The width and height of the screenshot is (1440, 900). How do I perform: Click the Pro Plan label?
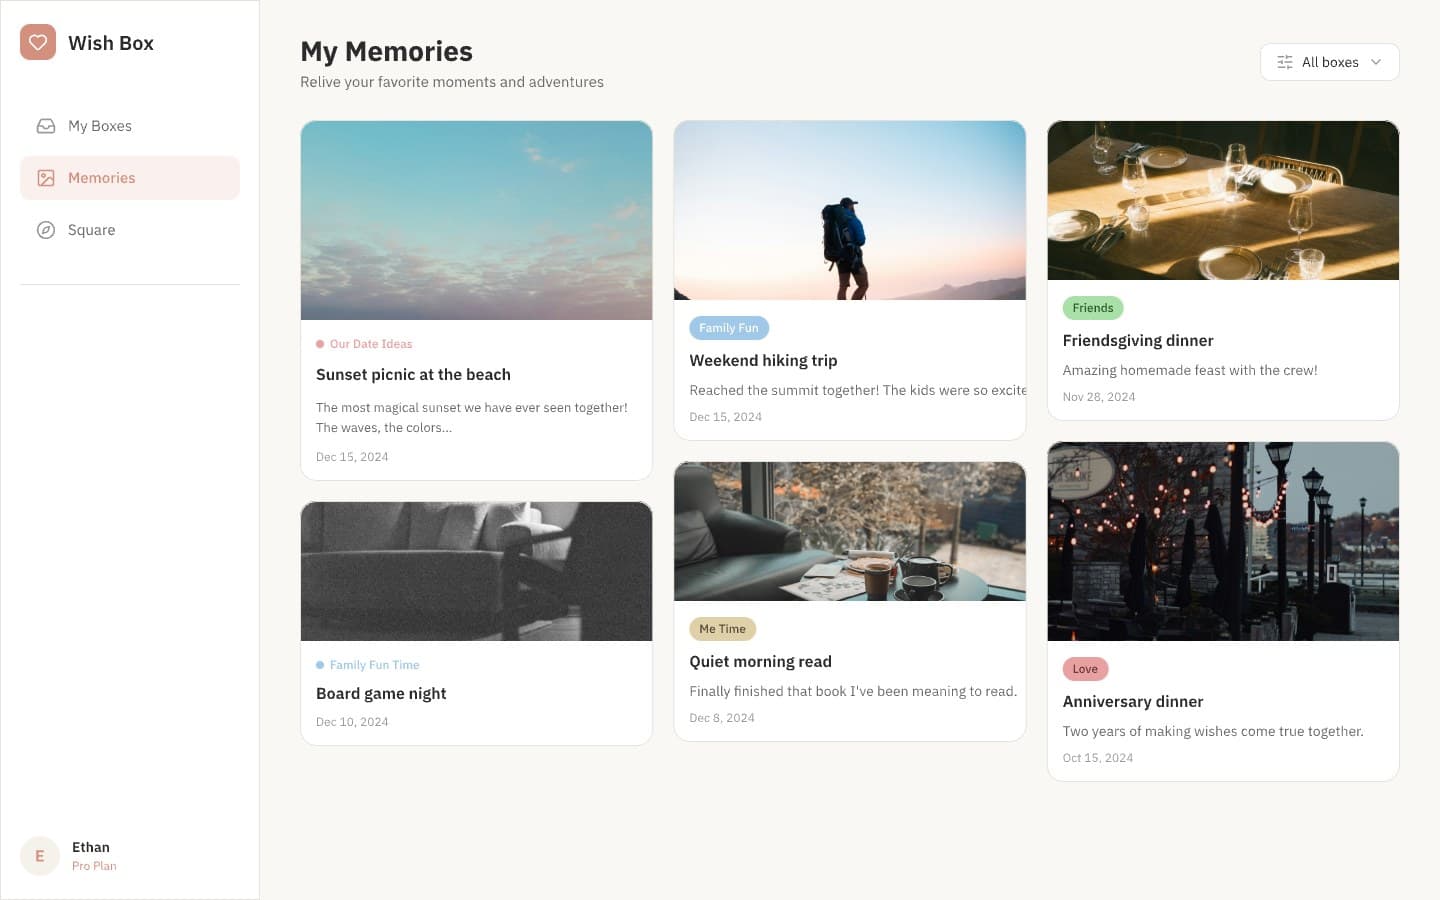pyautogui.click(x=94, y=865)
